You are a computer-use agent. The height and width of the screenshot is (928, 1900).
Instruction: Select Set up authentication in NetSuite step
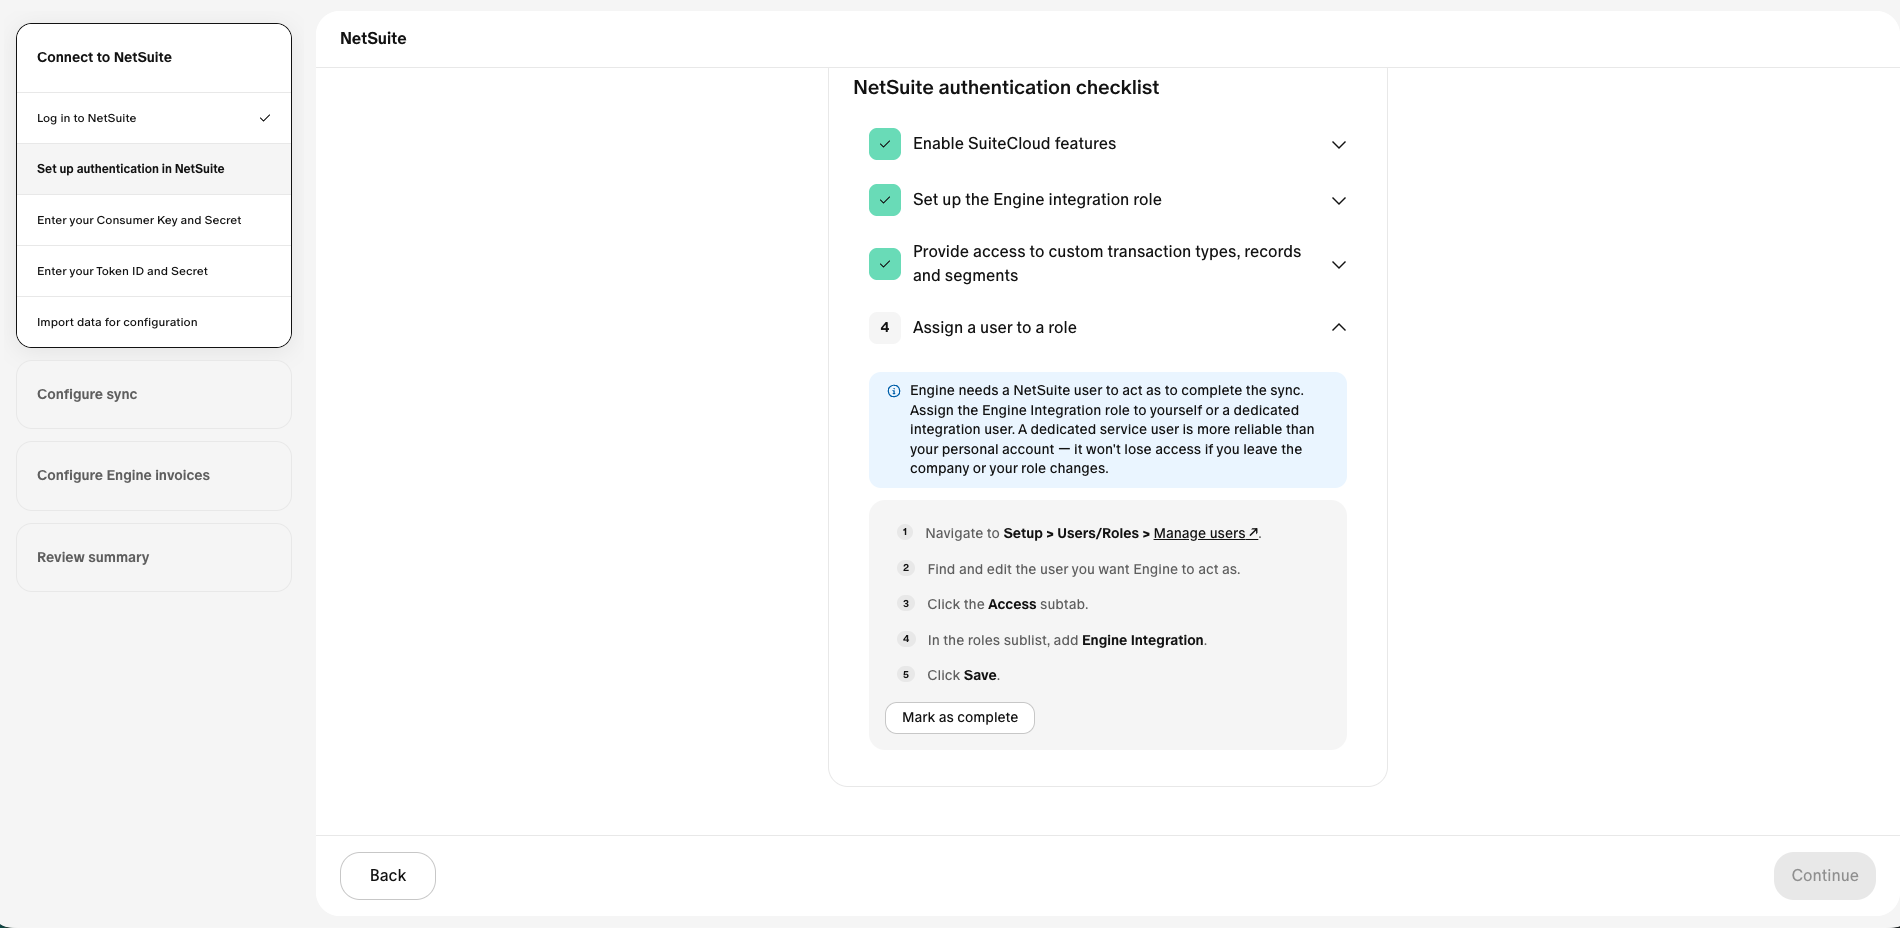coord(154,169)
